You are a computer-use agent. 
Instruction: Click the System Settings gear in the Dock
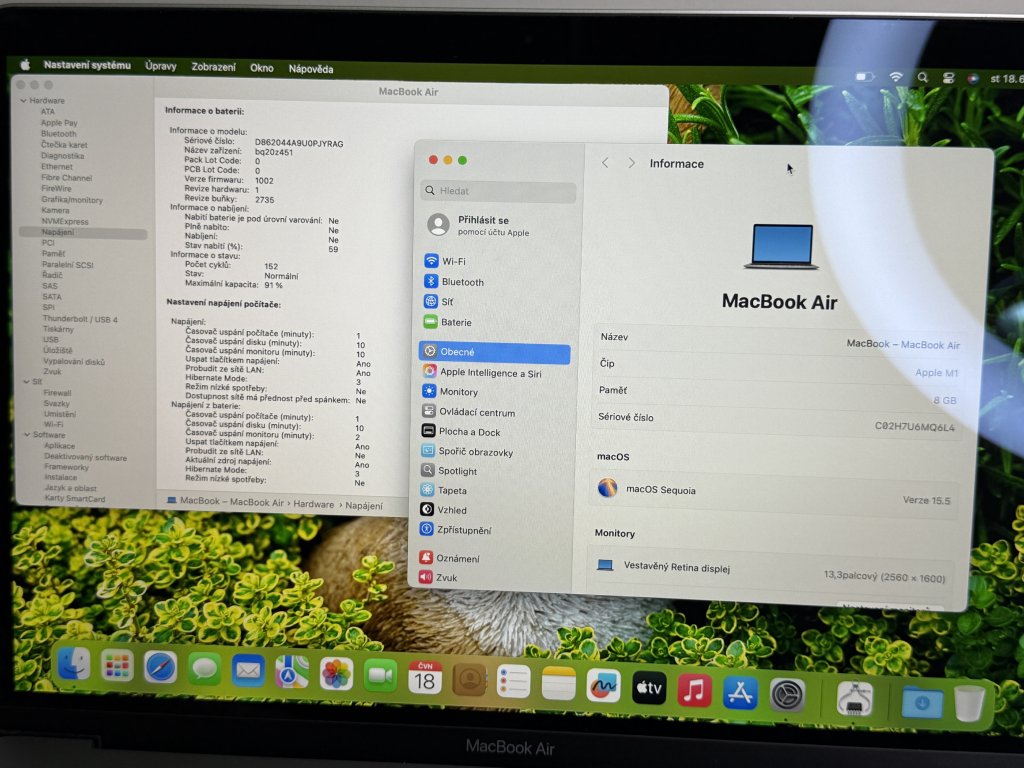(787, 695)
